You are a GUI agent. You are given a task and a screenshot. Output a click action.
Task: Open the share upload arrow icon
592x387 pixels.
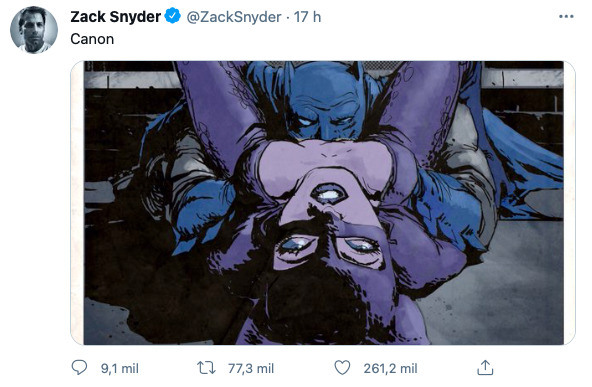[x=485, y=367]
